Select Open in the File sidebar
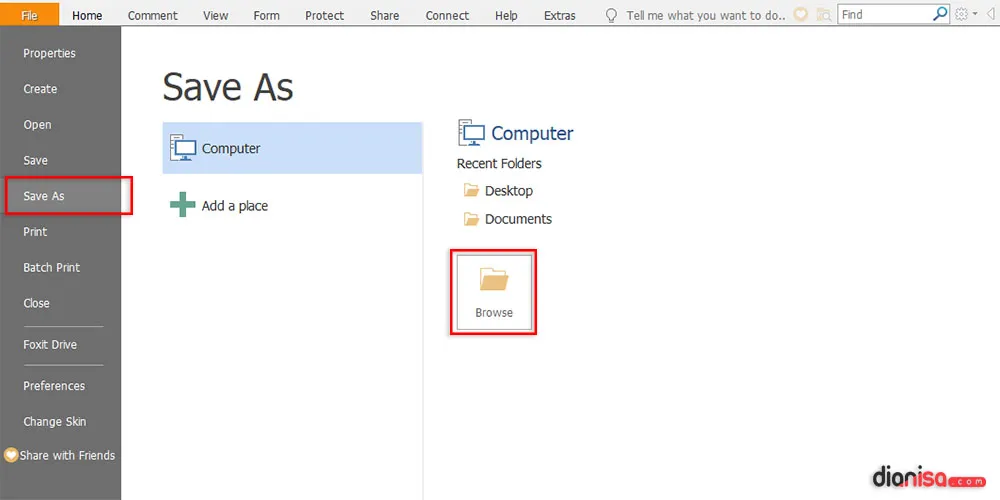 [37, 125]
